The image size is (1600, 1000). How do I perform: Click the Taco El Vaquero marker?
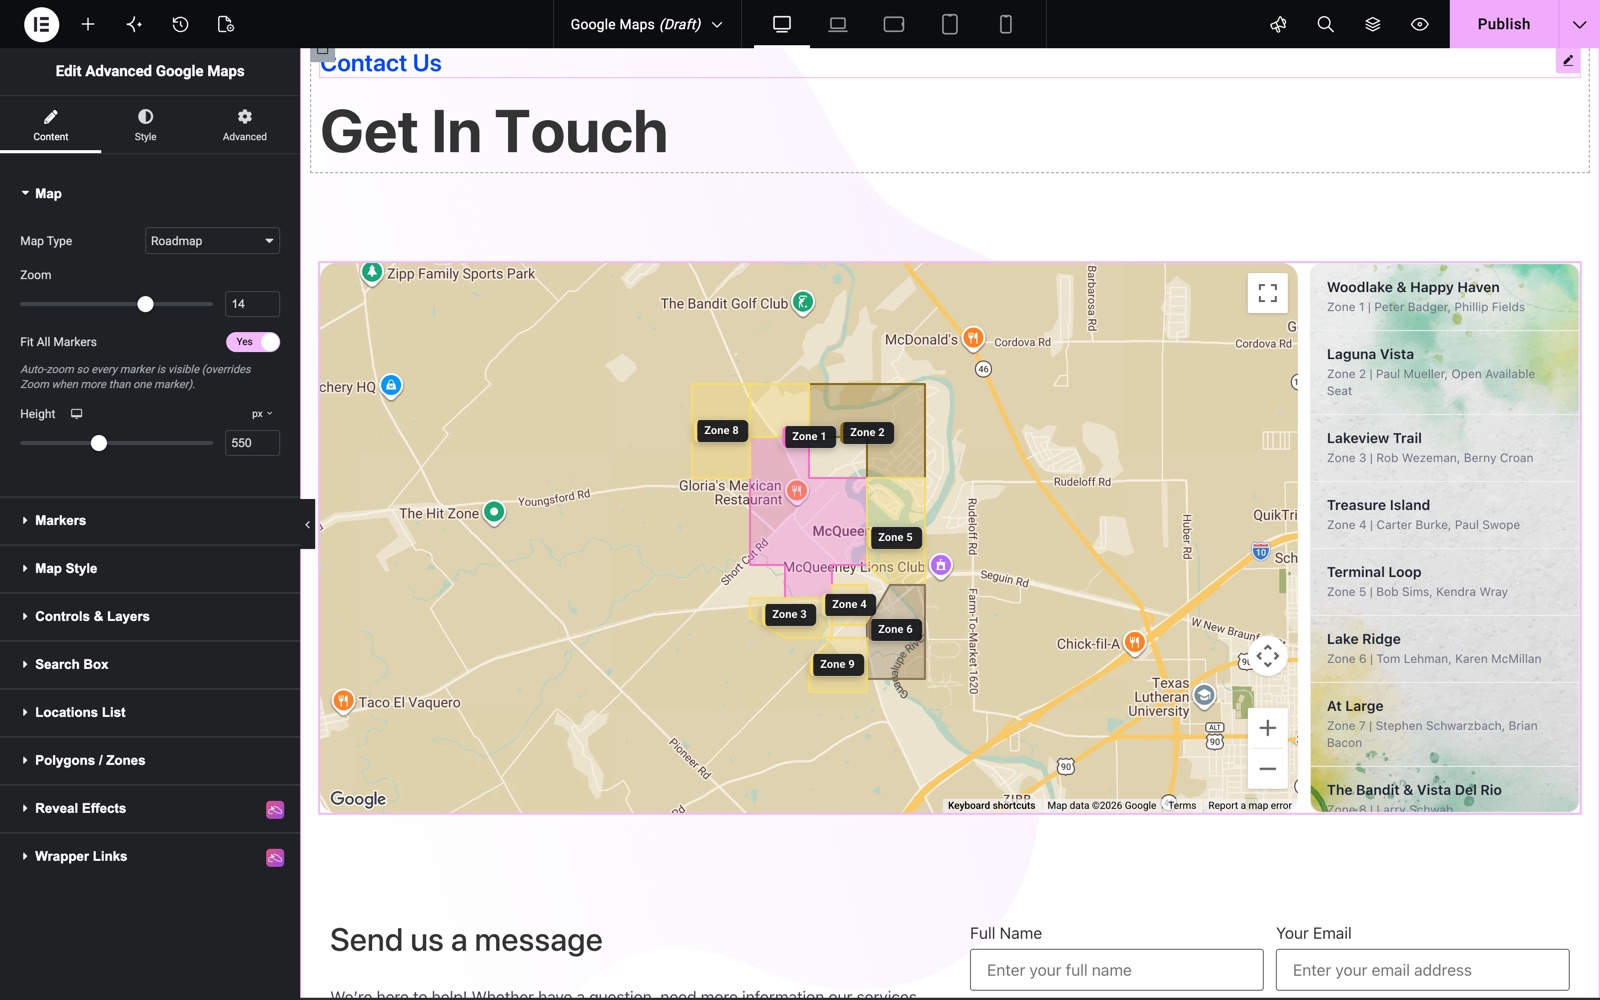(x=343, y=701)
